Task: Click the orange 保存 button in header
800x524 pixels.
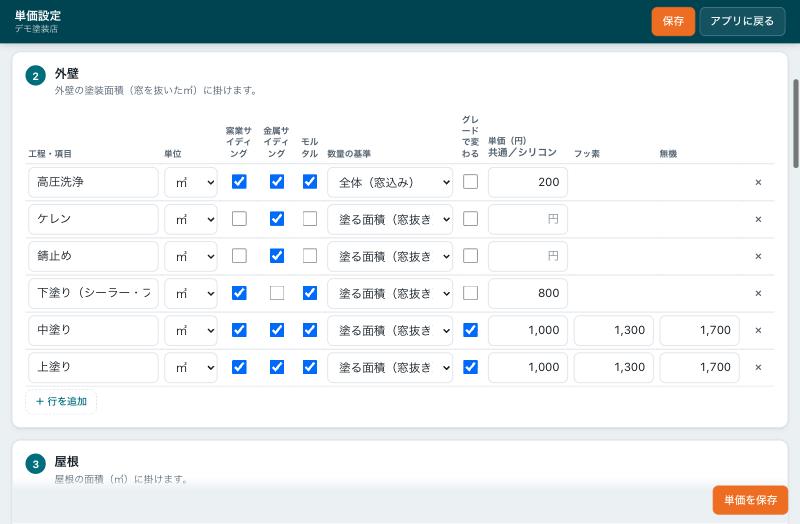Action: coord(673,21)
